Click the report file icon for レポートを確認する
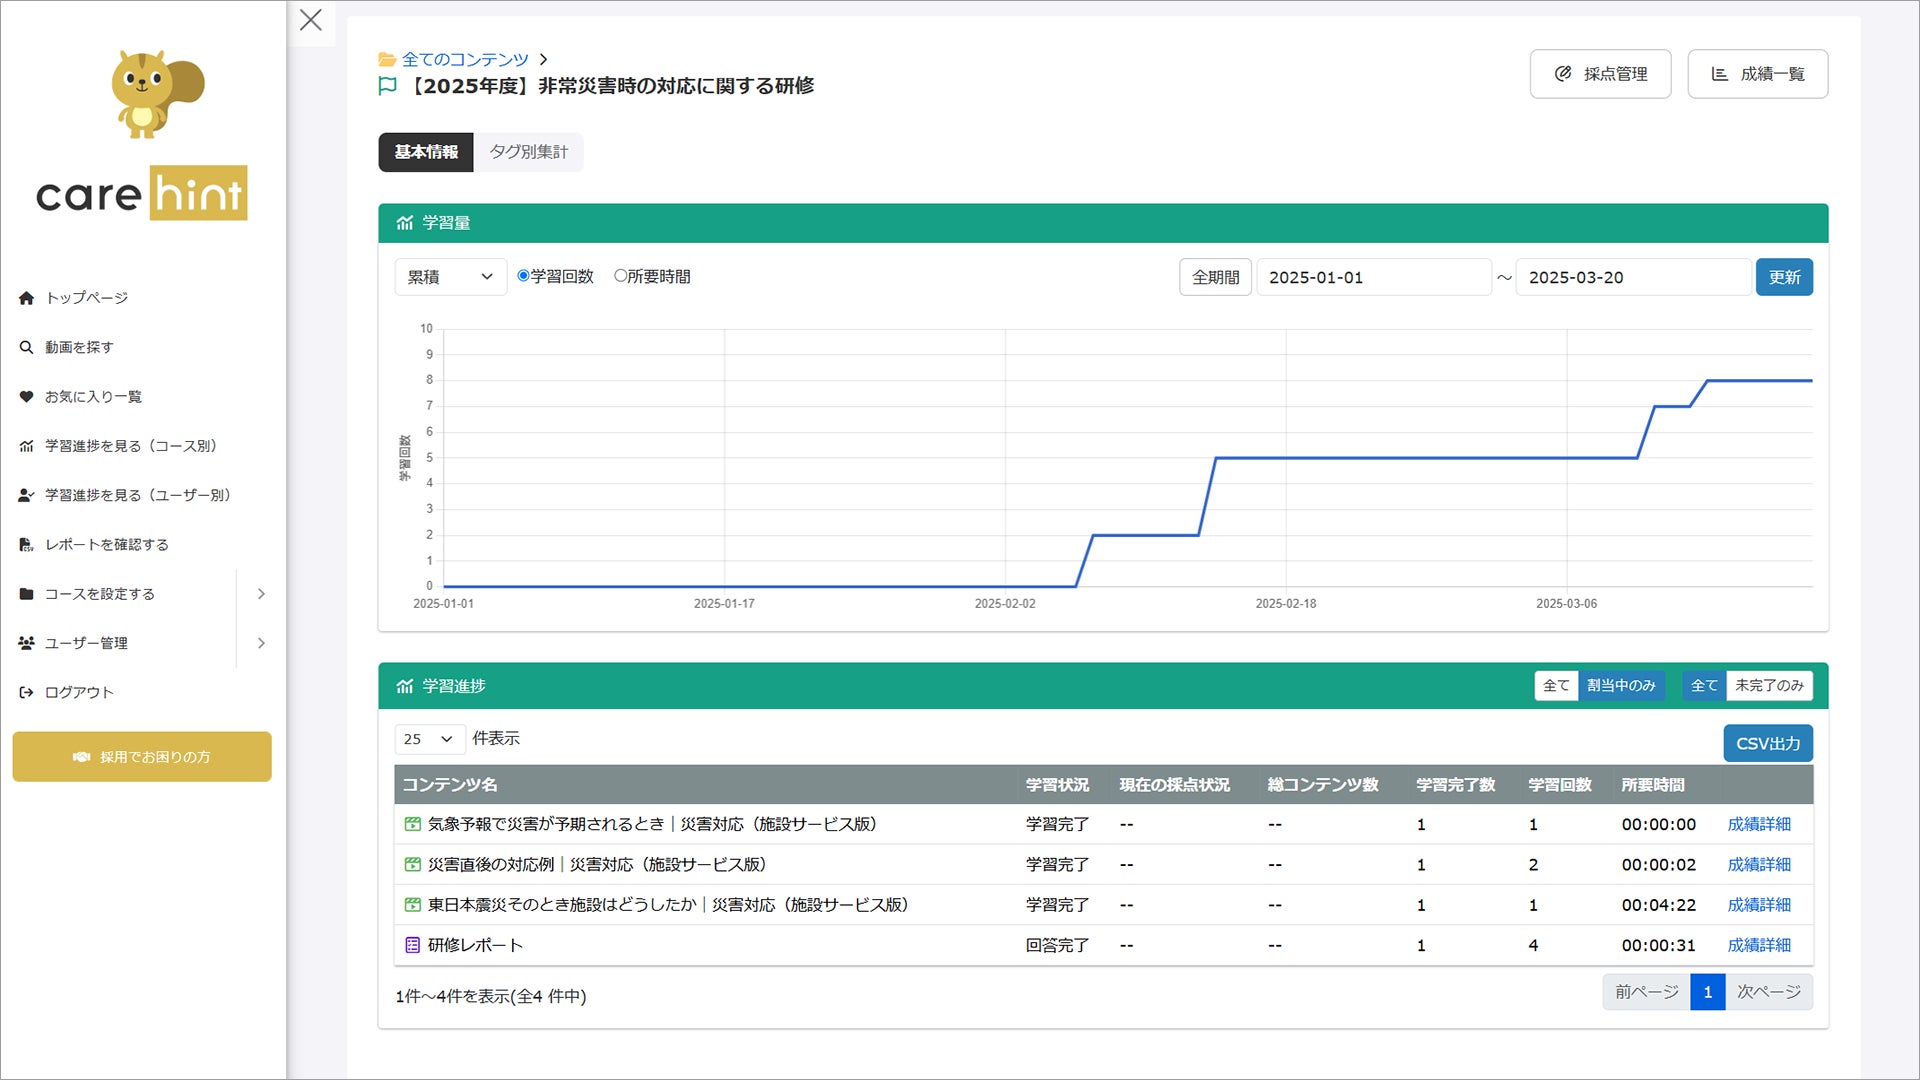The width and height of the screenshot is (1920, 1080). [x=26, y=545]
